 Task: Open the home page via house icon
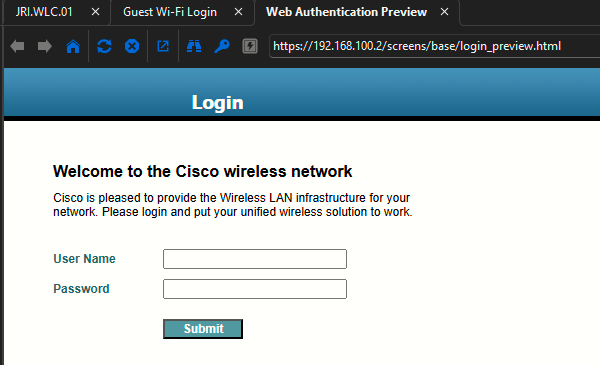click(x=73, y=46)
